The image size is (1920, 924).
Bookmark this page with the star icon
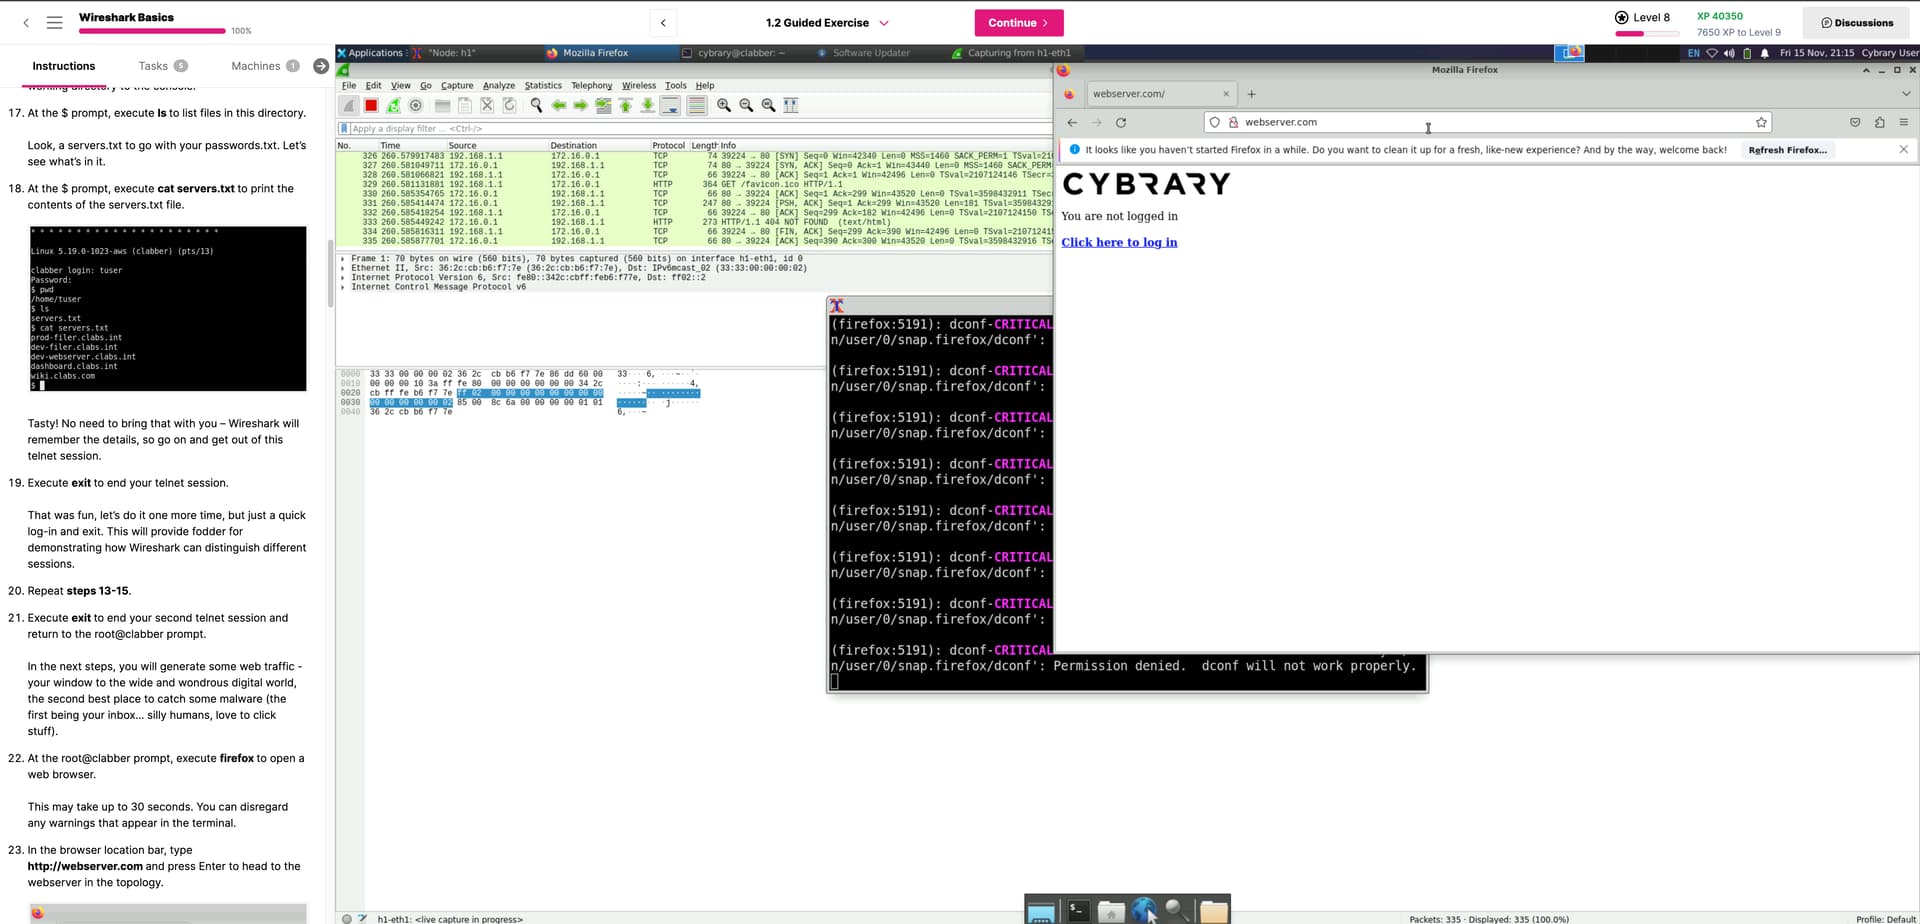(x=1761, y=122)
